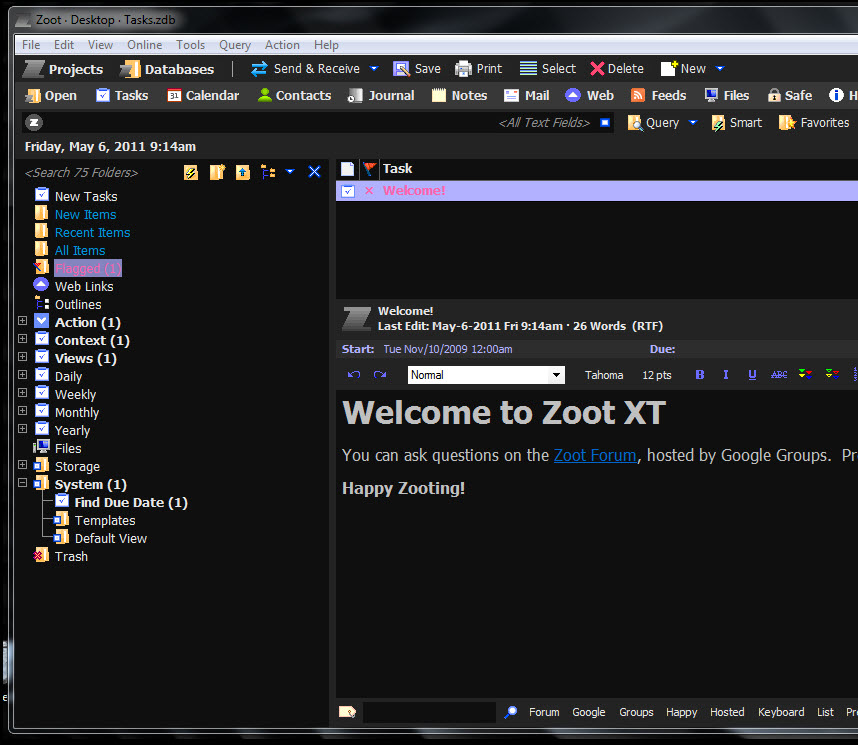The height and width of the screenshot is (745, 858).
Task: Collapse the System (1) folder
Action: [x=22, y=483]
